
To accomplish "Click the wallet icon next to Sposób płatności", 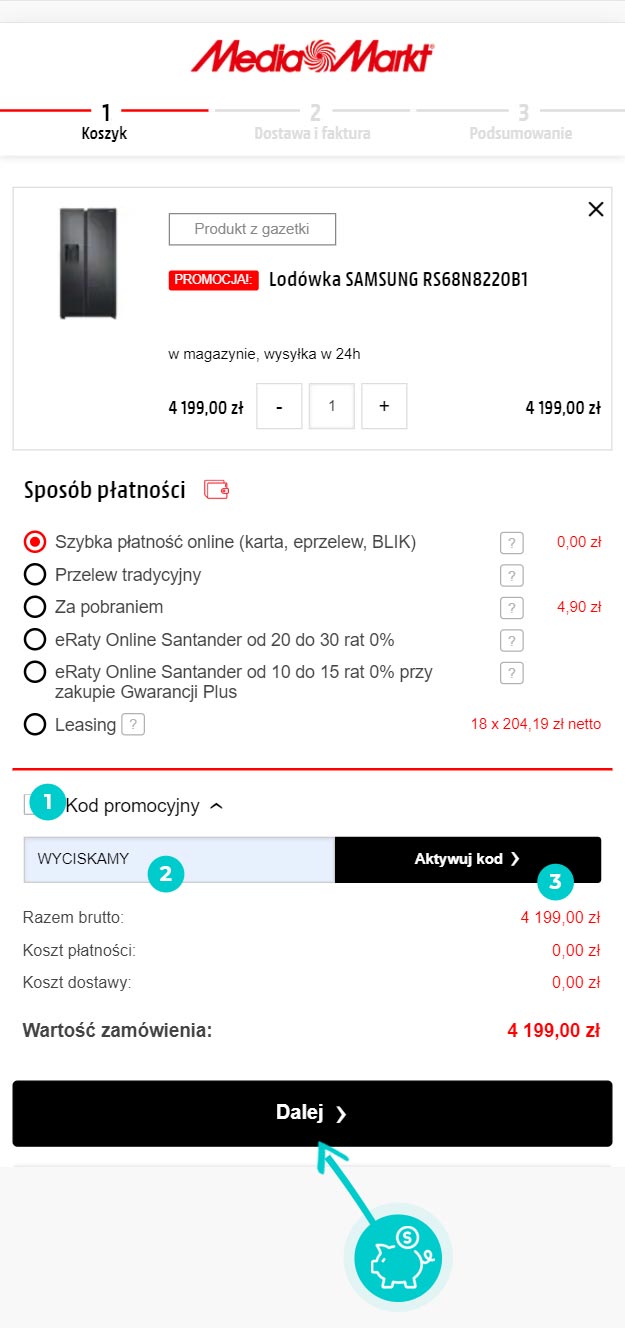I will 216,490.
